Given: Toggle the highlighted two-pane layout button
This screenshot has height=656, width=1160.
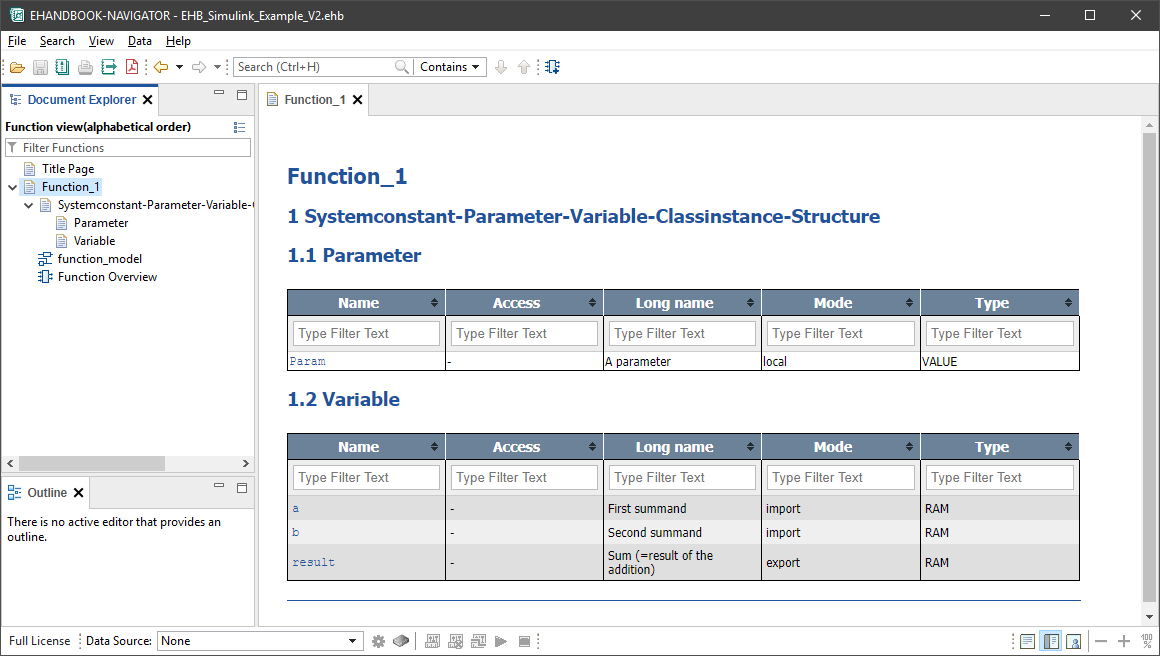Looking at the screenshot, I should point(1051,641).
